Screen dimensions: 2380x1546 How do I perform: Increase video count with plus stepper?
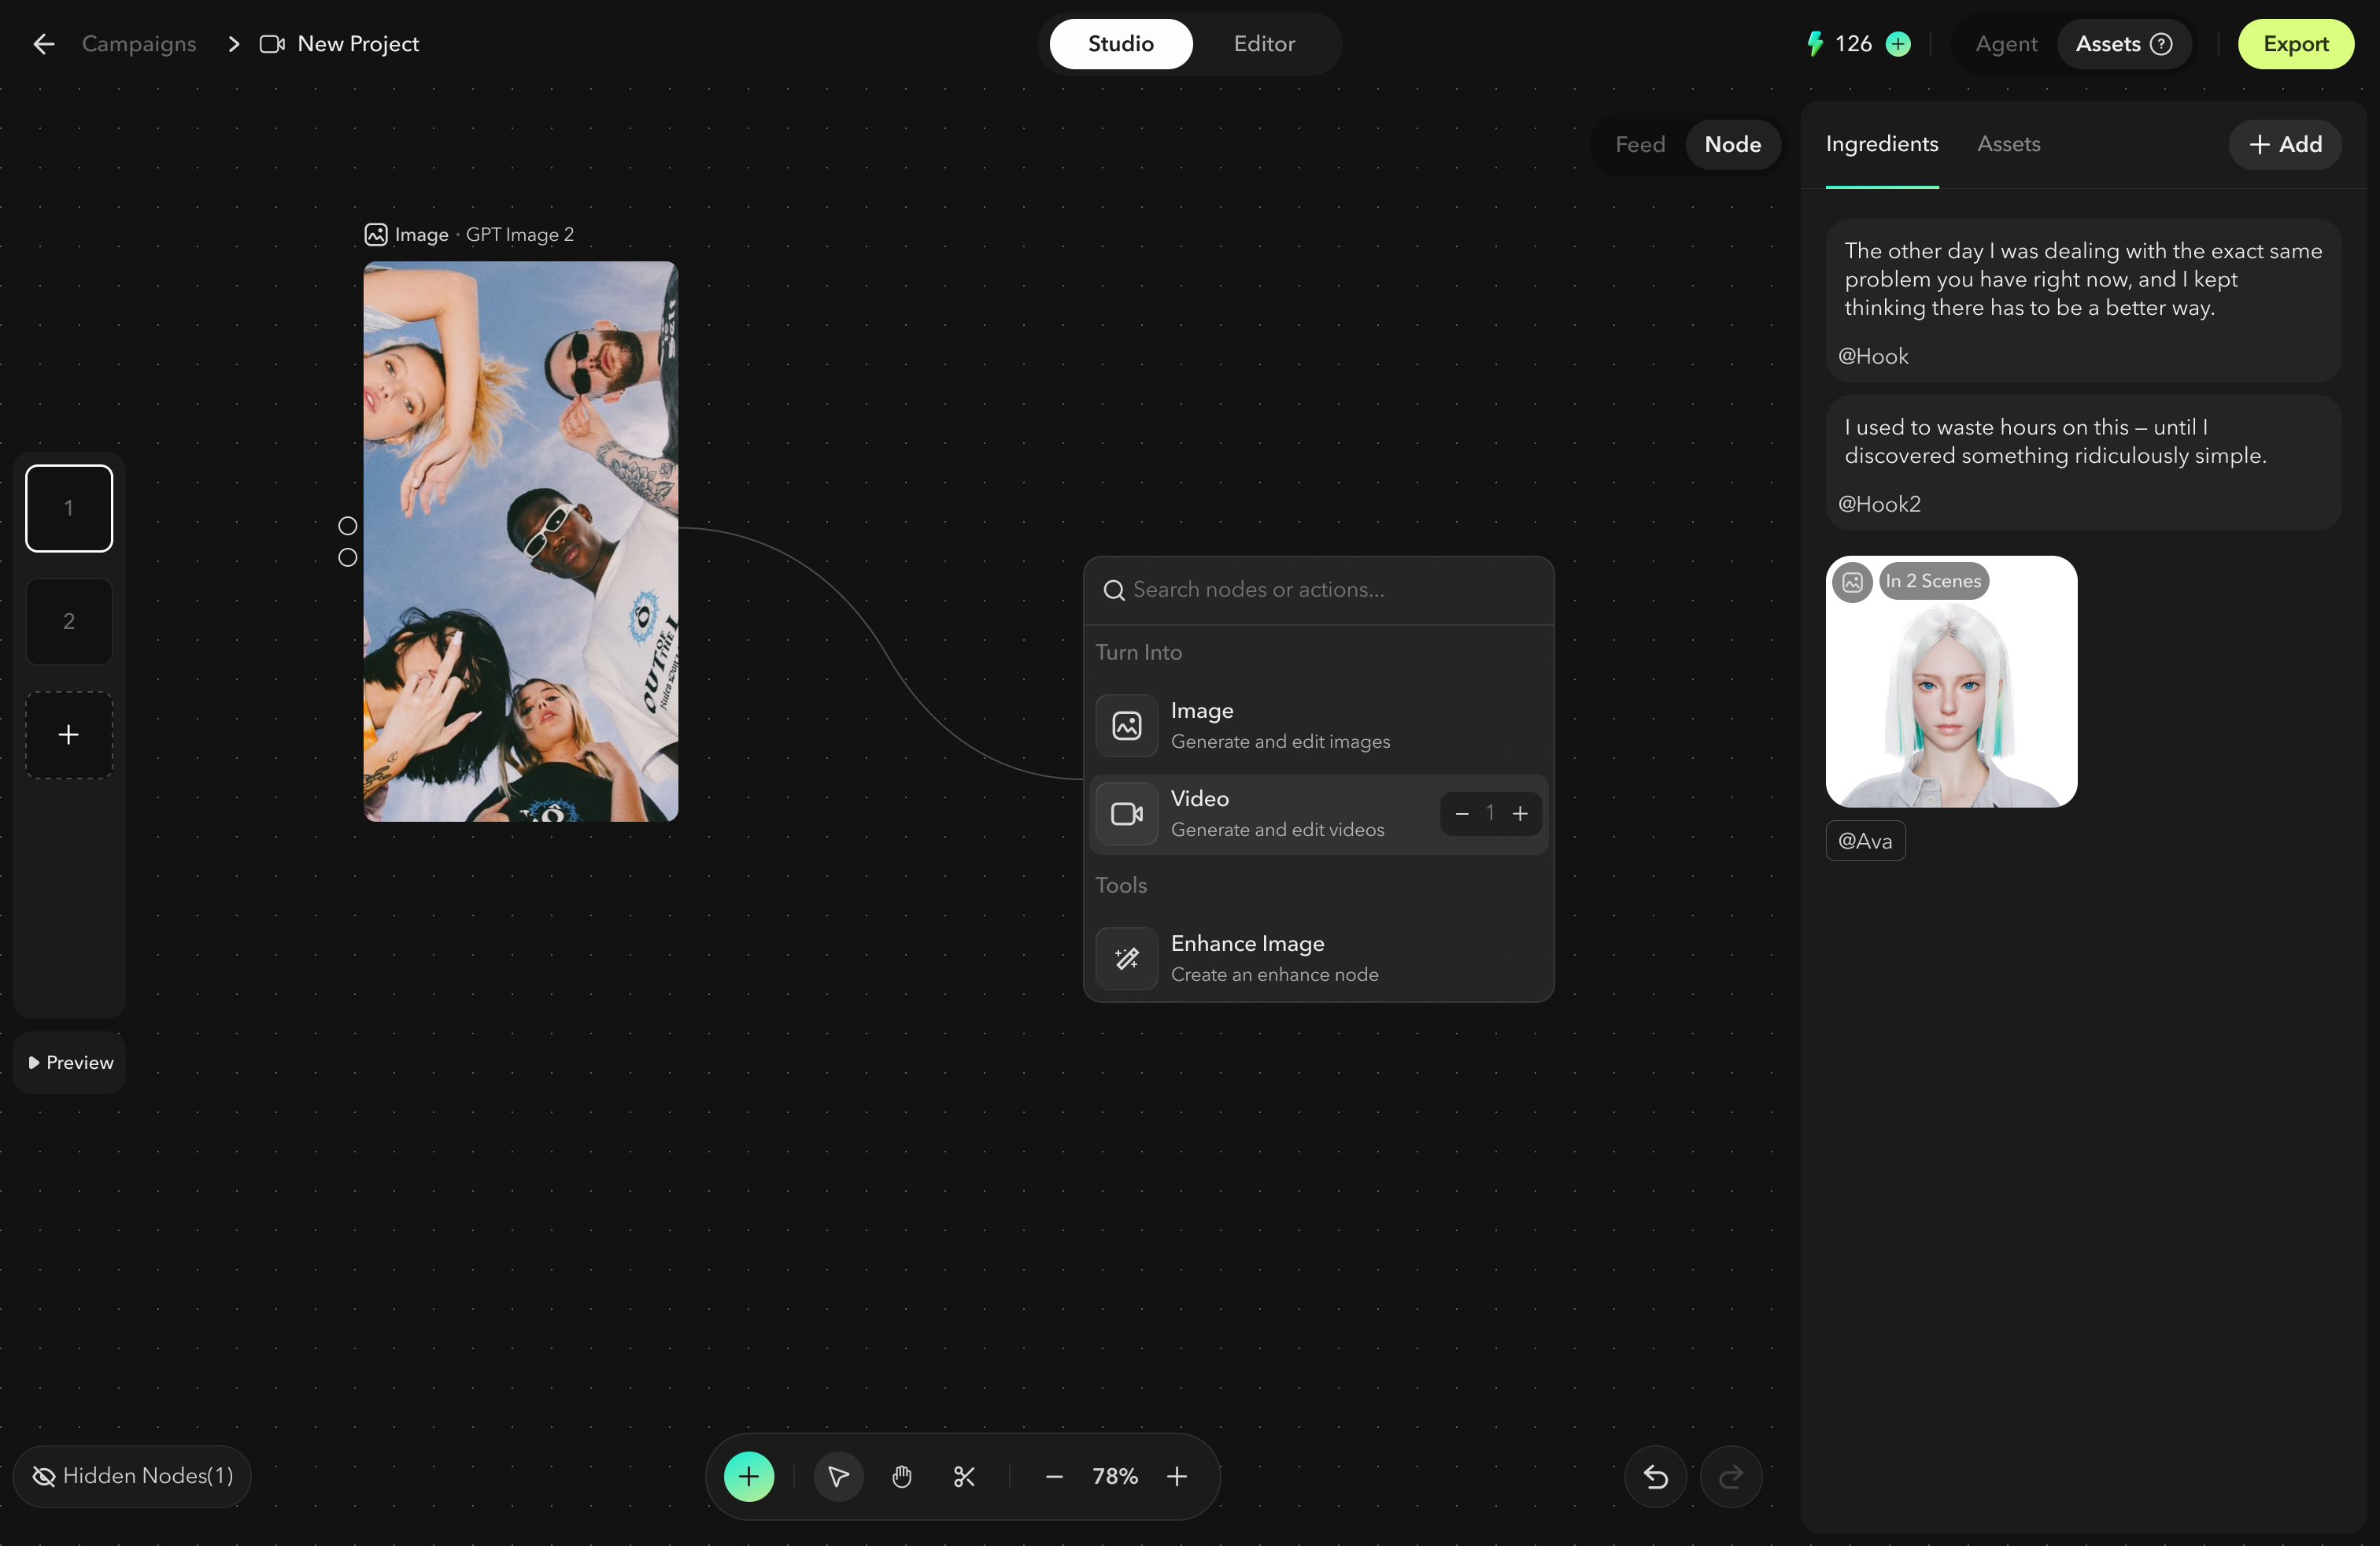point(1520,813)
